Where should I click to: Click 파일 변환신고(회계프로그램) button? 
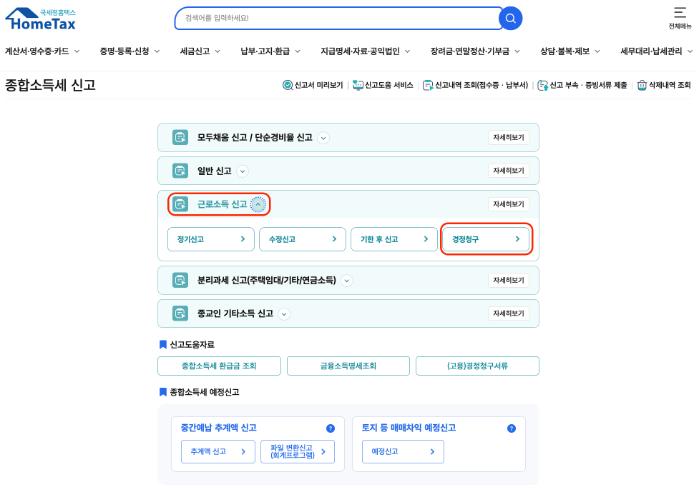pyautogui.click(x=297, y=452)
